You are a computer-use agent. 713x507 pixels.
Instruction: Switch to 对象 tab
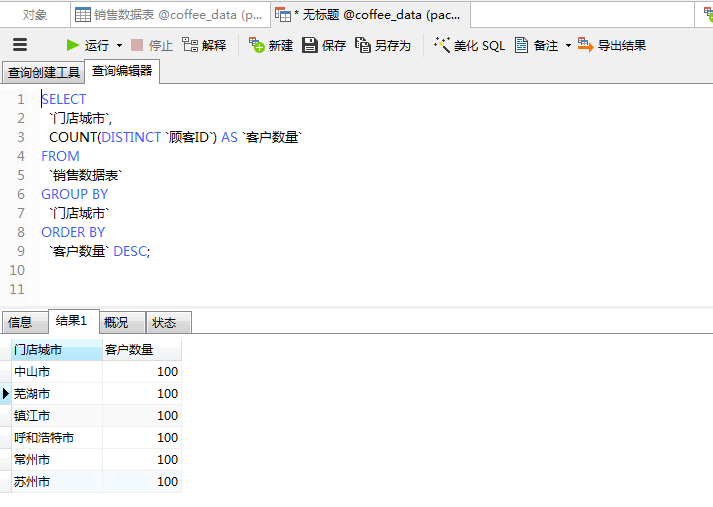point(35,15)
